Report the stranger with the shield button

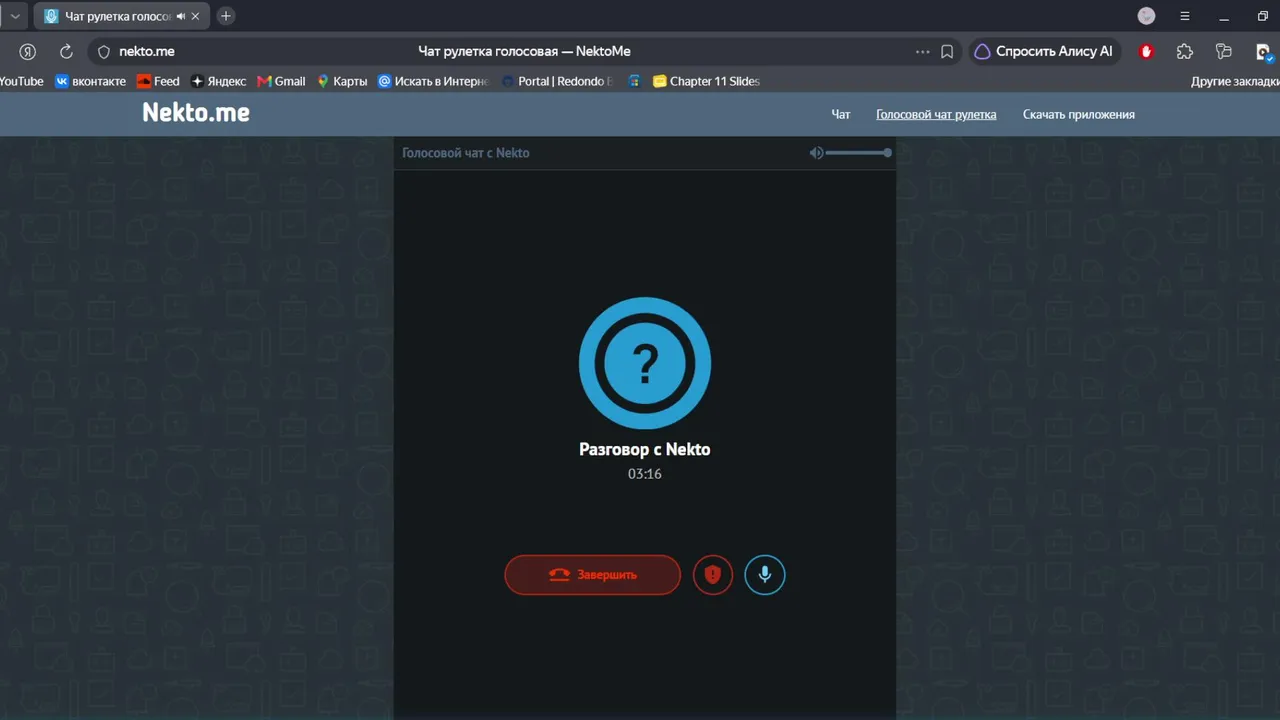coord(713,575)
